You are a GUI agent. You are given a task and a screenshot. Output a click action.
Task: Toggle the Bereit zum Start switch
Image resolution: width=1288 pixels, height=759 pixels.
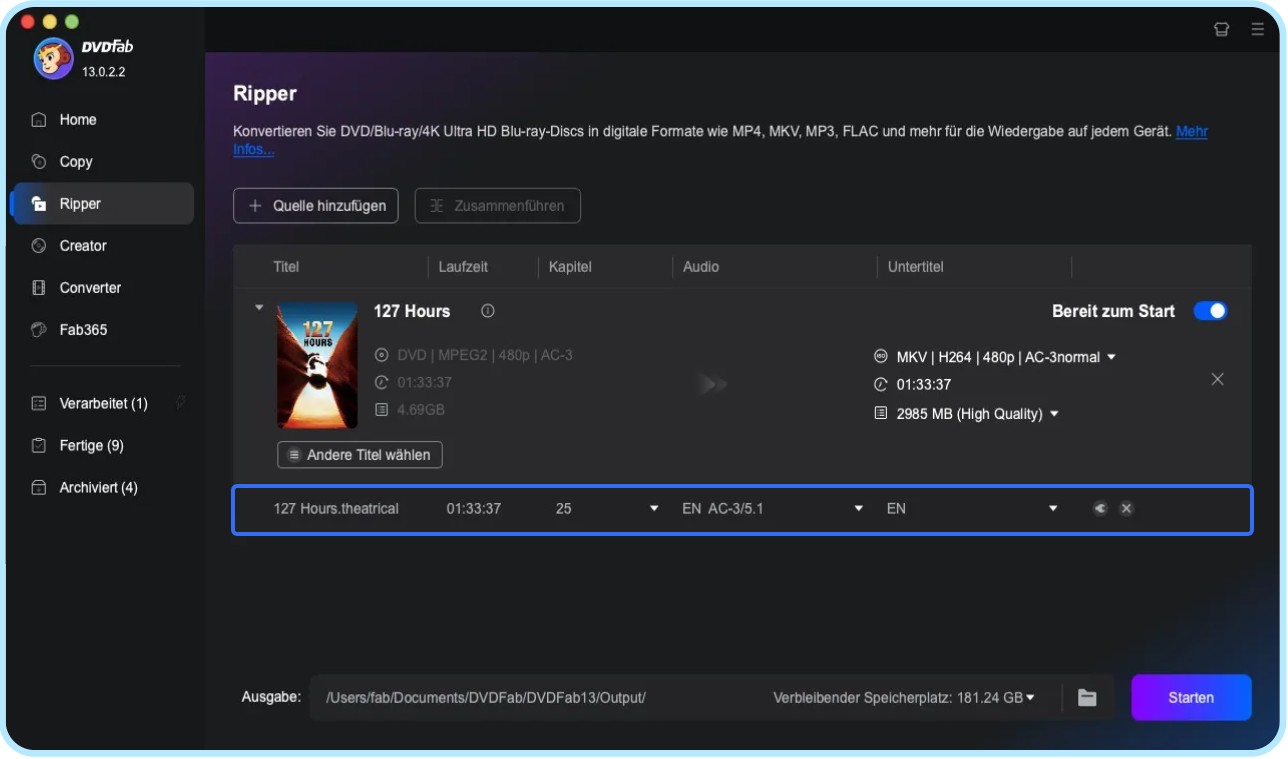[x=1210, y=311]
